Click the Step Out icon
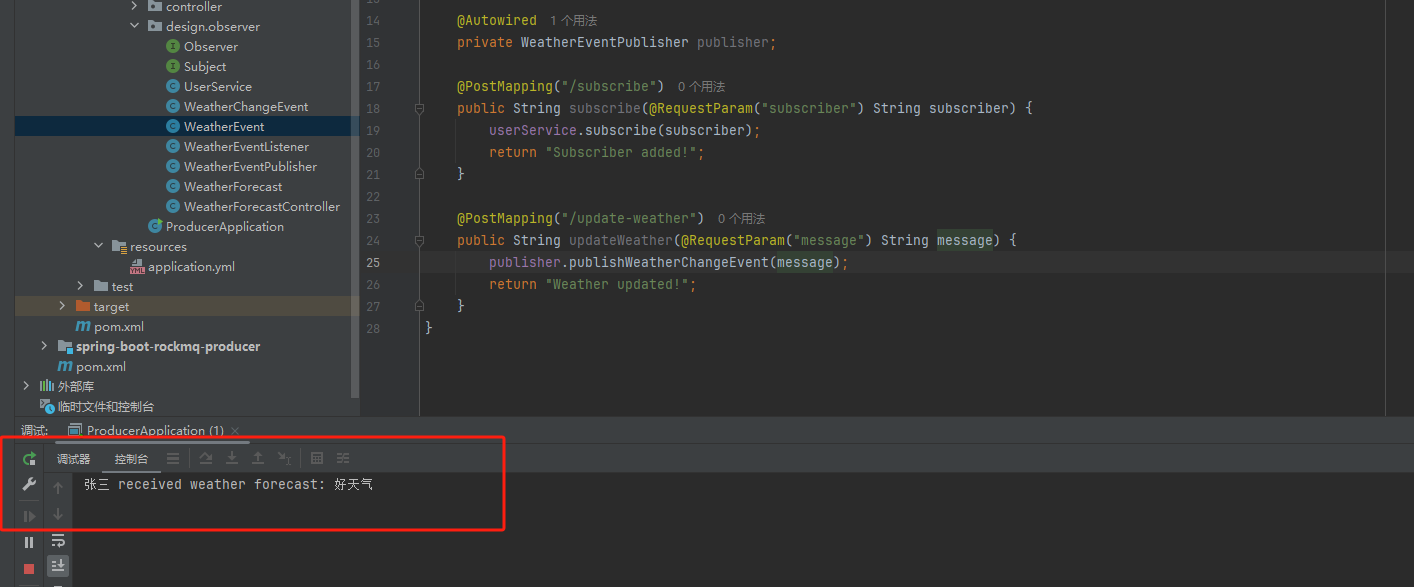The width and height of the screenshot is (1414, 587). tap(257, 458)
